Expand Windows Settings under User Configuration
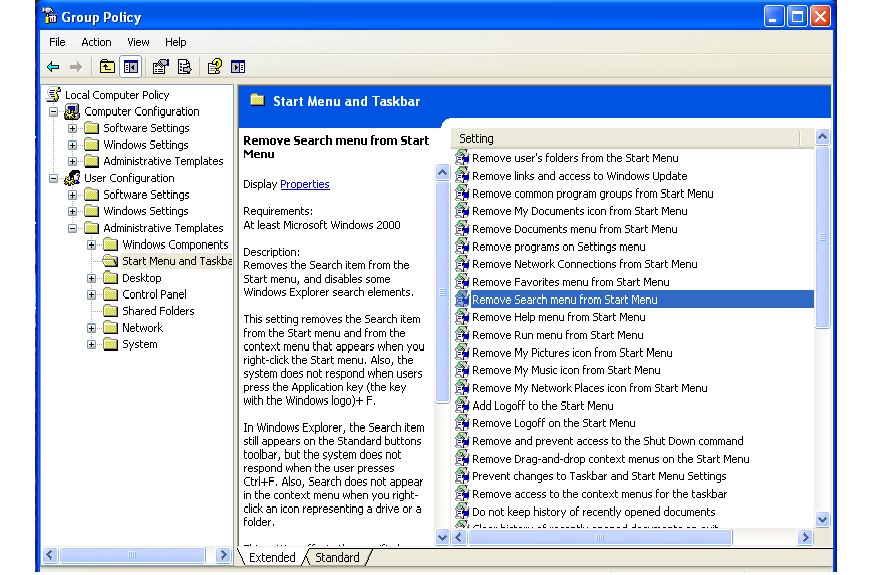The height and width of the screenshot is (575, 890). coord(72,211)
